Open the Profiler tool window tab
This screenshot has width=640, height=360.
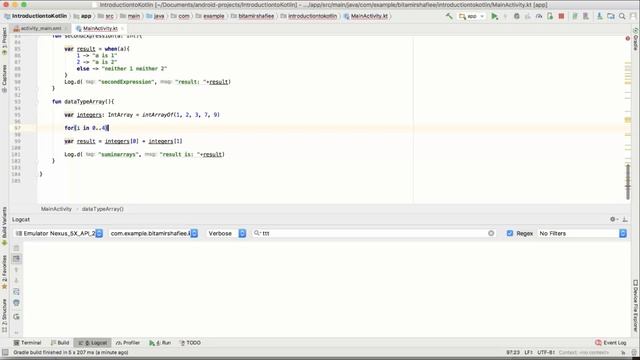pos(128,343)
